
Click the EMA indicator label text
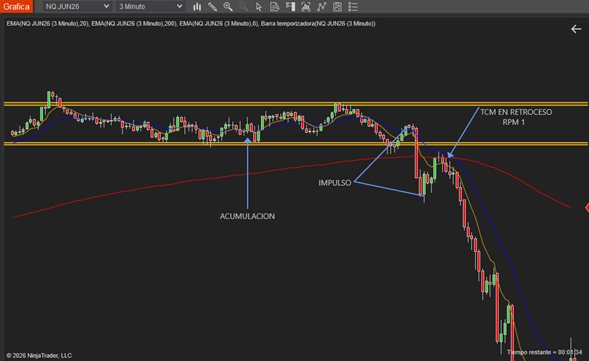click(191, 24)
